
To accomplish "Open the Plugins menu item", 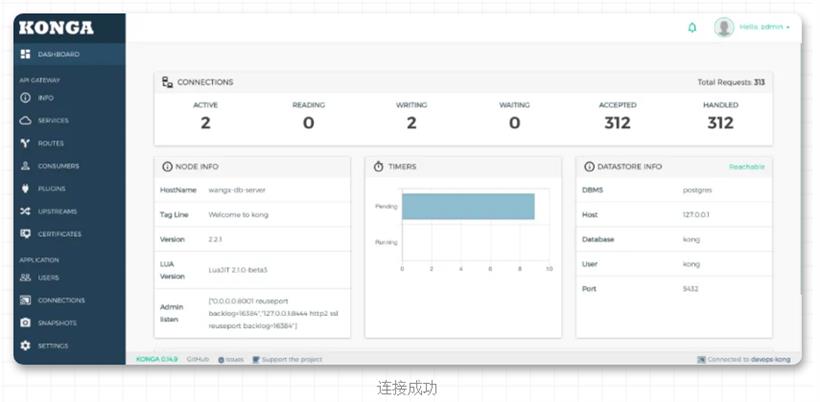I will [x=69, y=189].
